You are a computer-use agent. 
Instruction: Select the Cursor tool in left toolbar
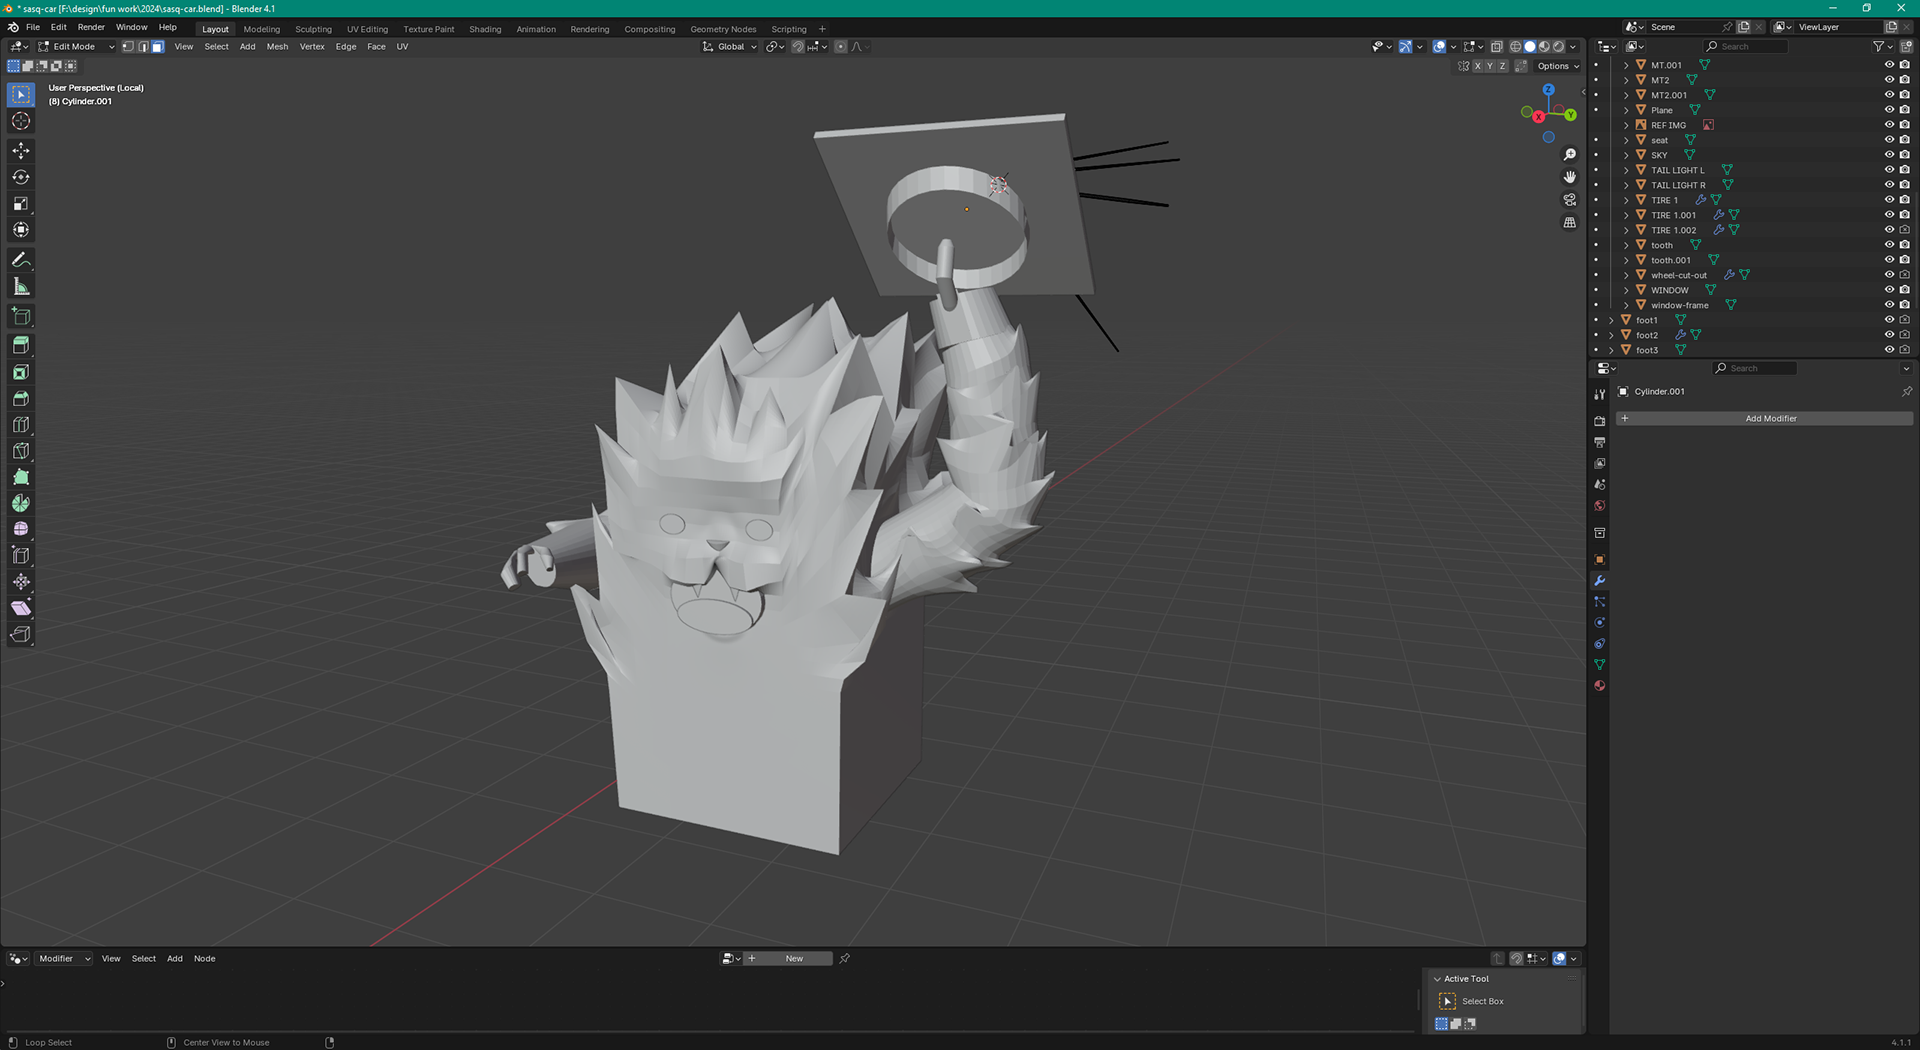tap(21, 121)
